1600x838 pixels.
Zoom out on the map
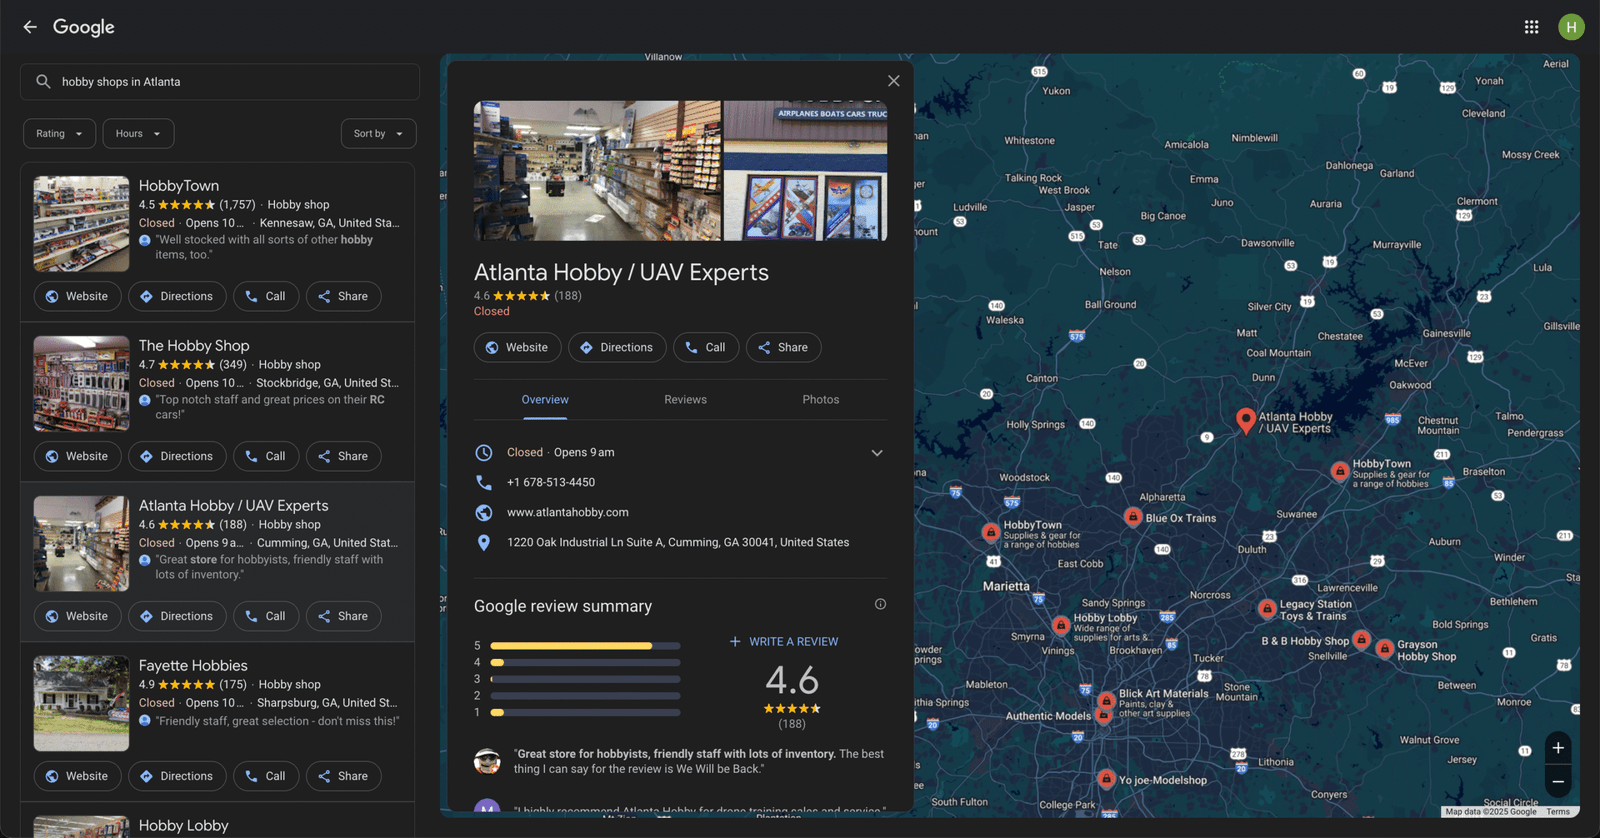(x=1558, y=782)
